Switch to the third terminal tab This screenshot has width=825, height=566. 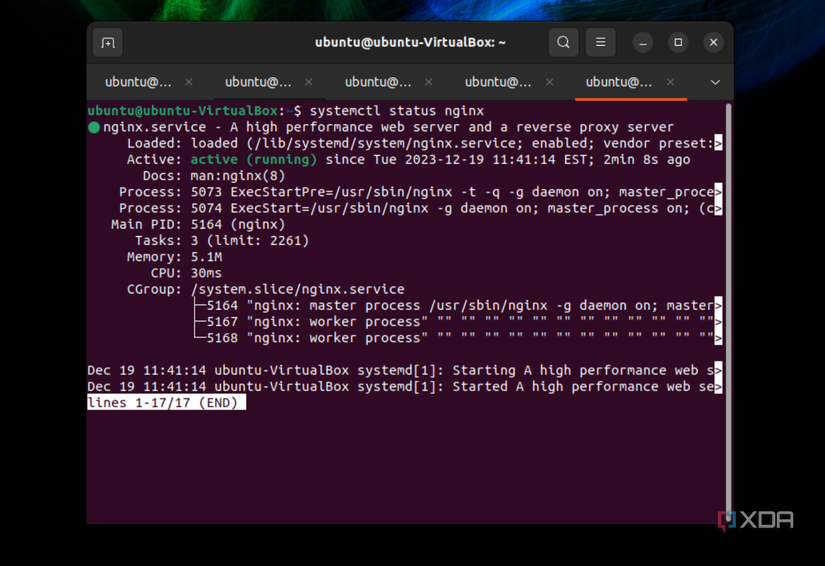(x=378, y=82)
